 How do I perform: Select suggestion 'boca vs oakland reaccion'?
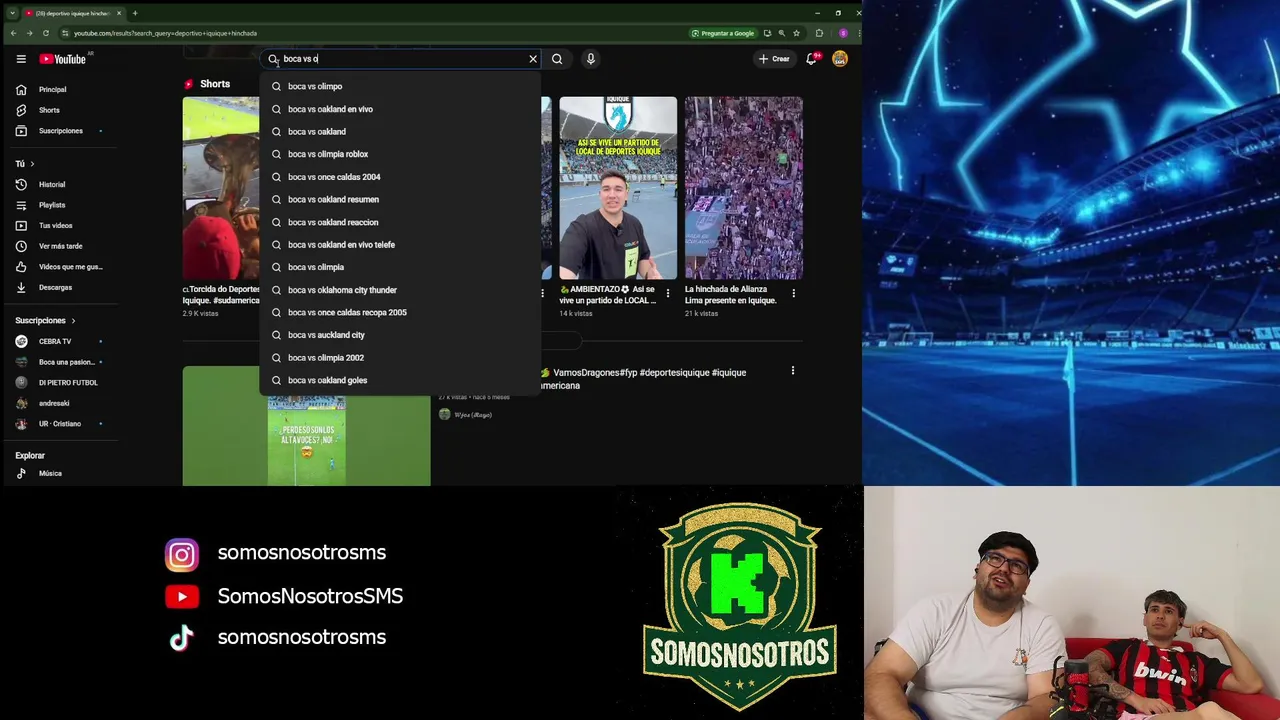pos(400,222)
